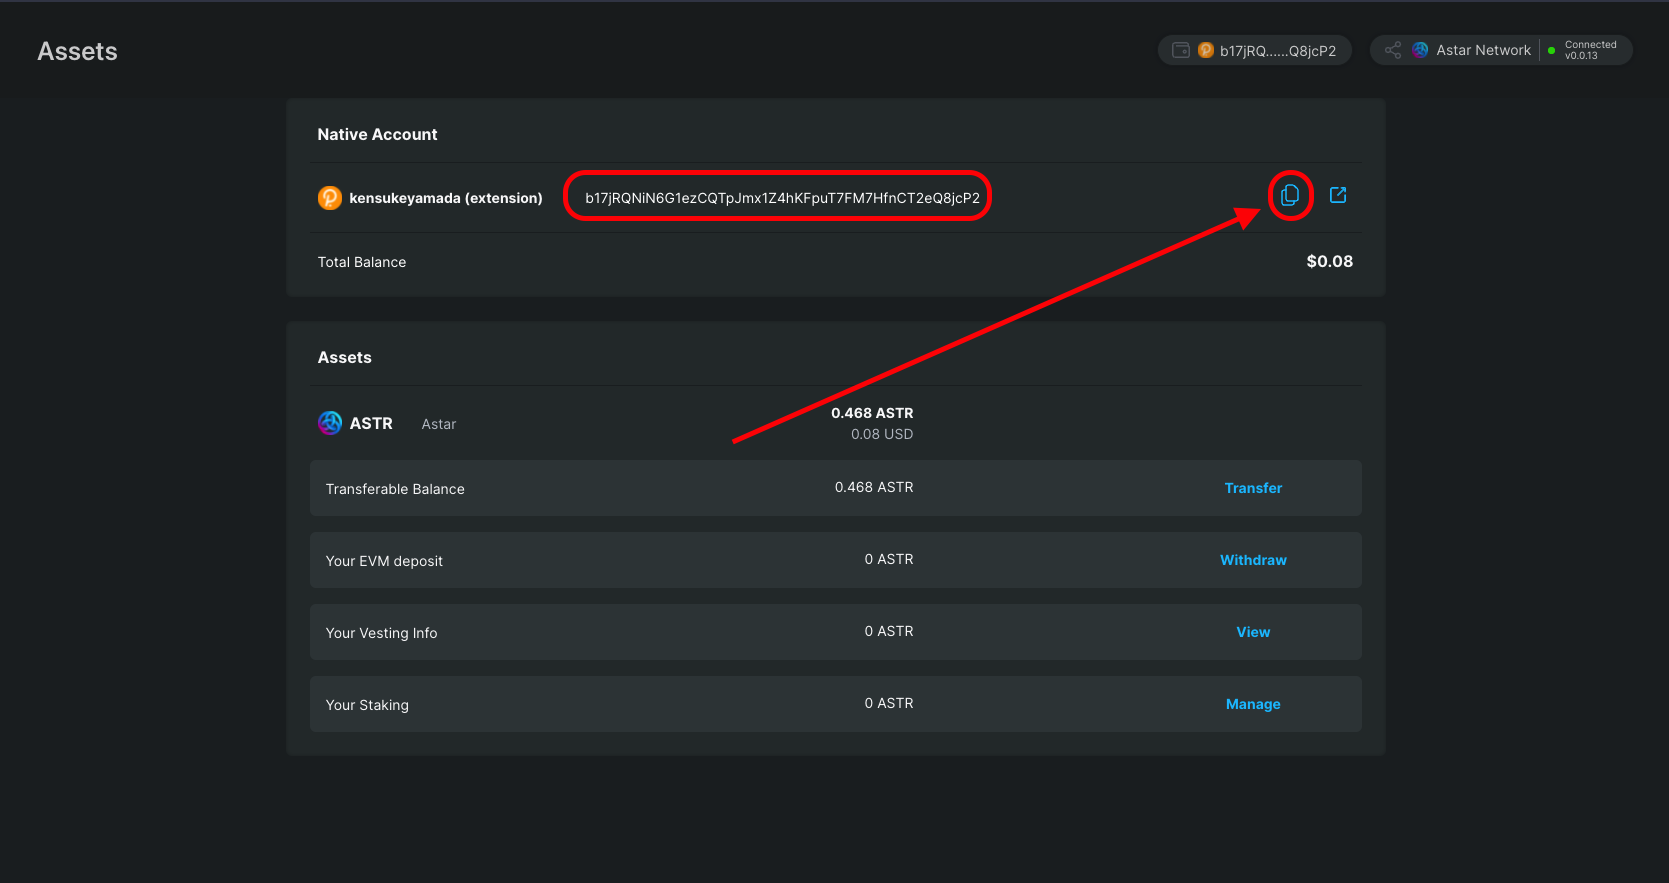Click the $0.08 total balance value
Image resolution: width=1669 pixels, height=883 pixels.
pos(1329,261)
